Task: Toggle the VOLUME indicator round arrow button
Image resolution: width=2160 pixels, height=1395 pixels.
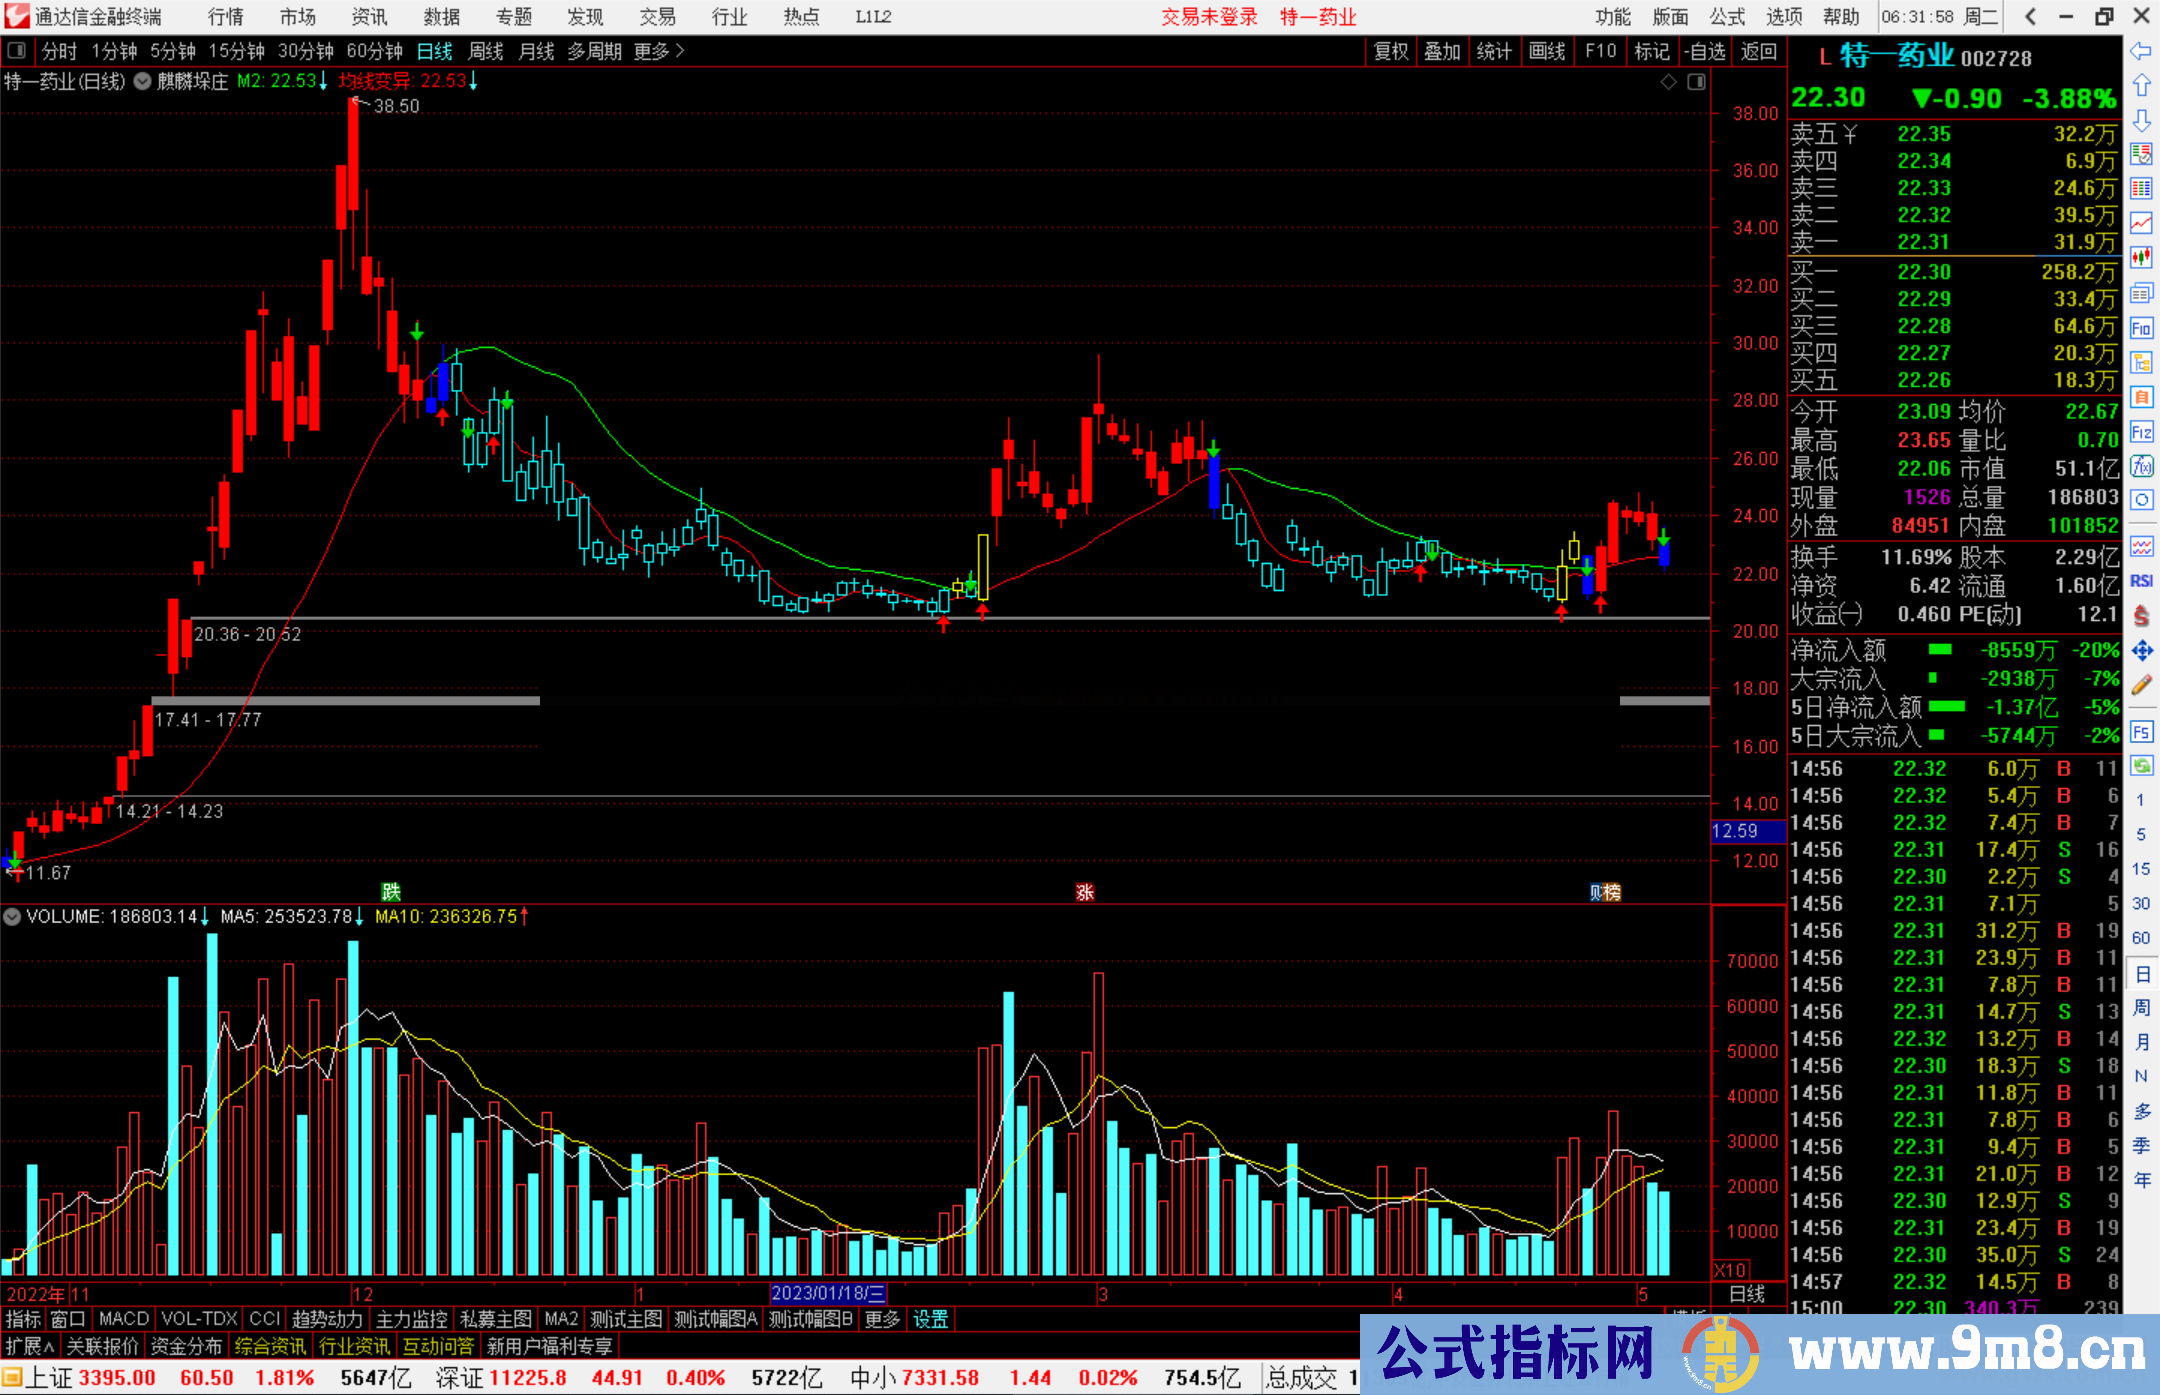Action: point(12,916)
